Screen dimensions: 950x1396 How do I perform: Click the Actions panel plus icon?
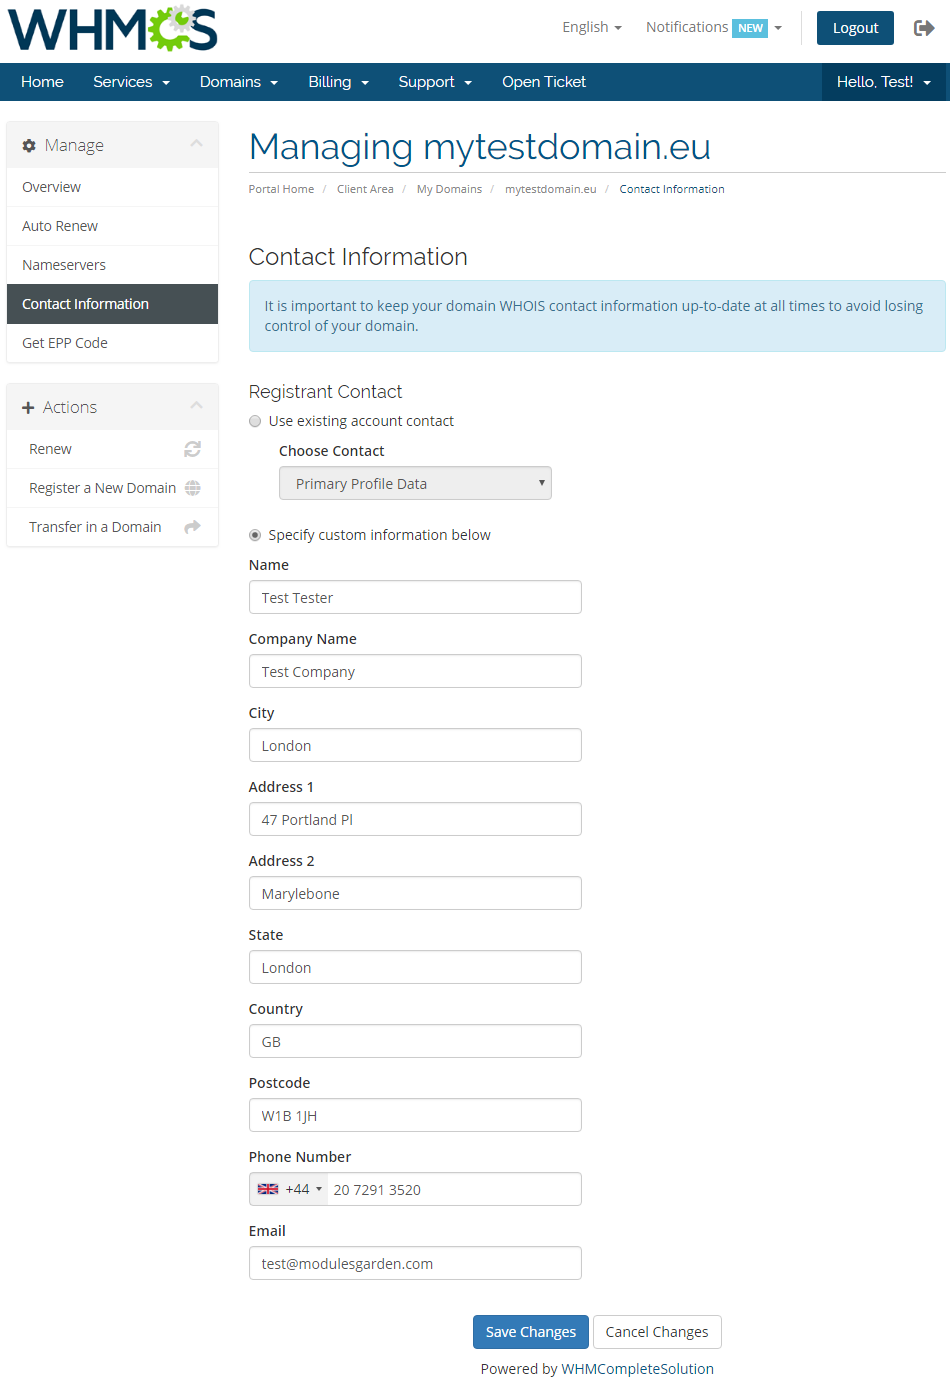(28, 408)
